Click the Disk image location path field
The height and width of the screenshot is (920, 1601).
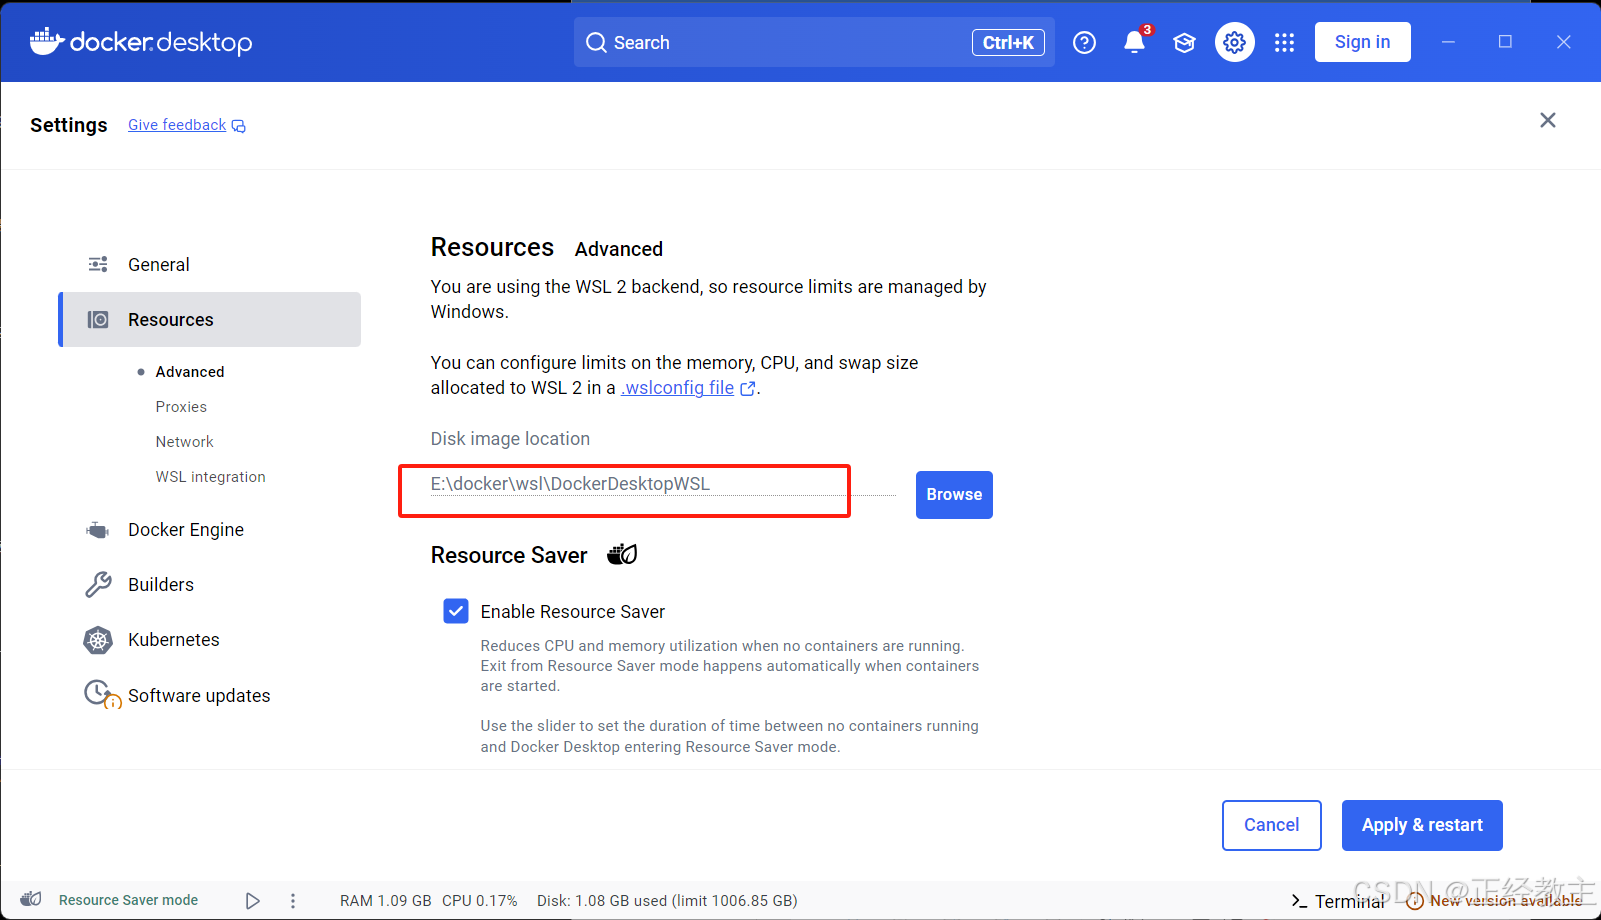[x=663, y=484]
